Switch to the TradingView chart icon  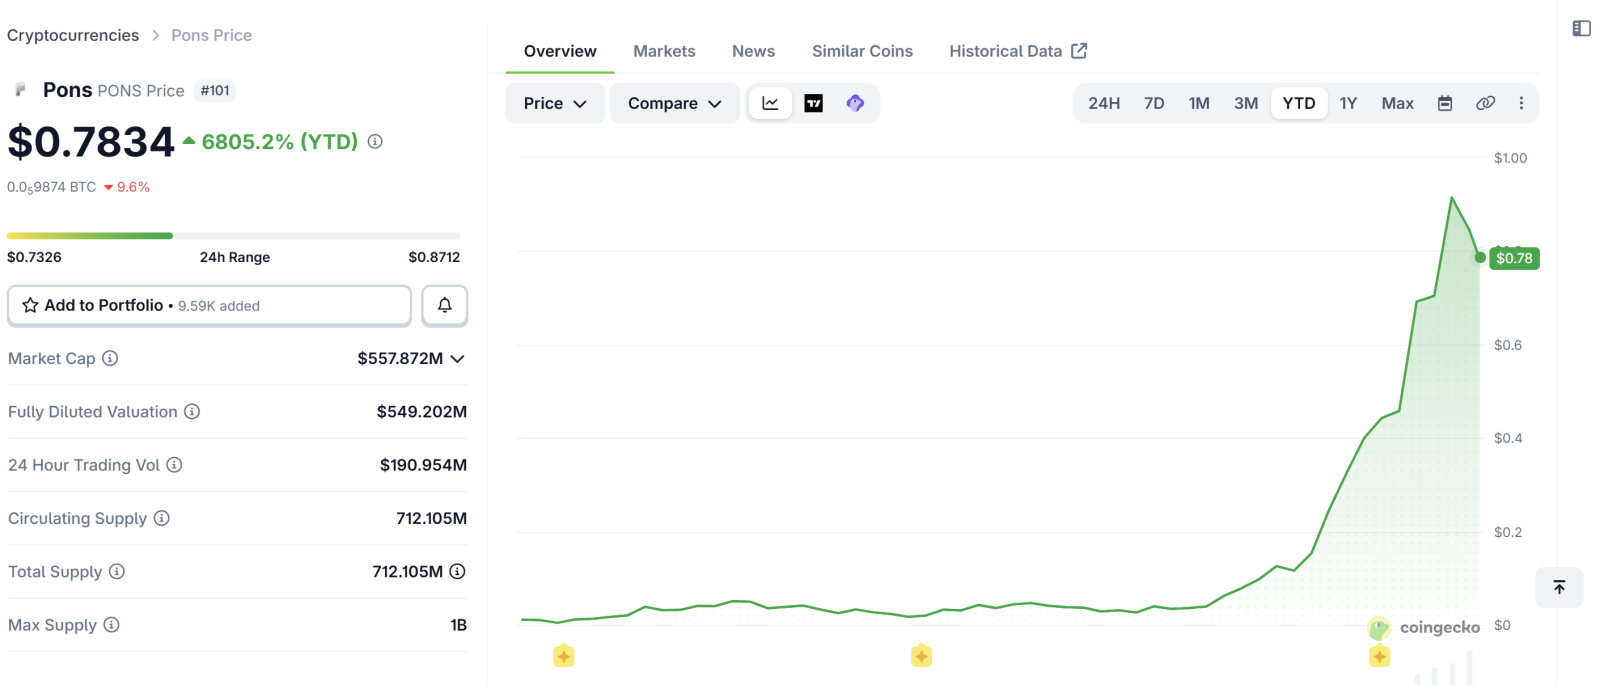point(814,103)
